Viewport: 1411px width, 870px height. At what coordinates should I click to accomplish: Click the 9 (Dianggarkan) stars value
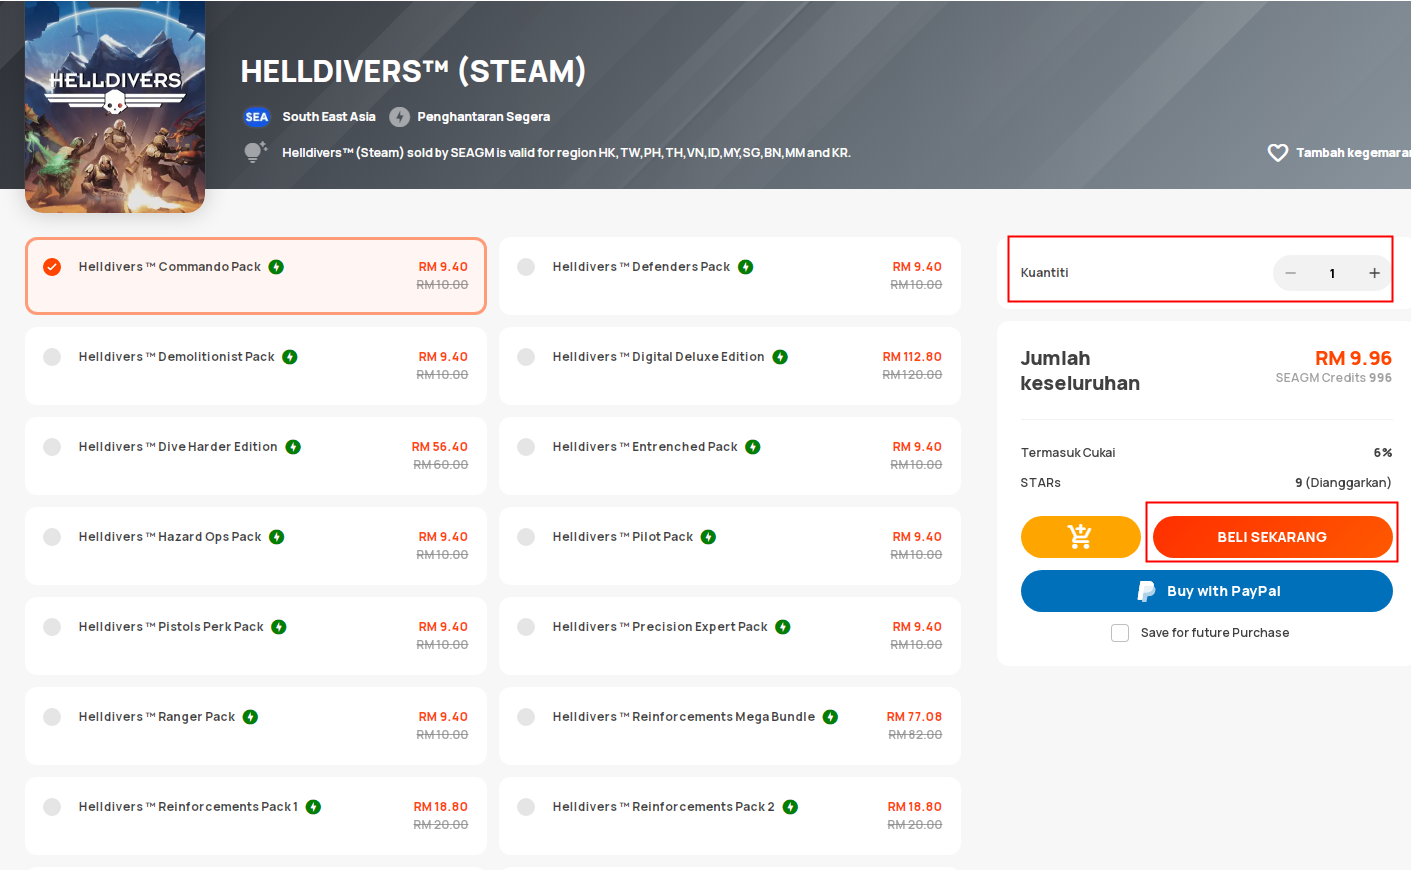point(1343,483)
